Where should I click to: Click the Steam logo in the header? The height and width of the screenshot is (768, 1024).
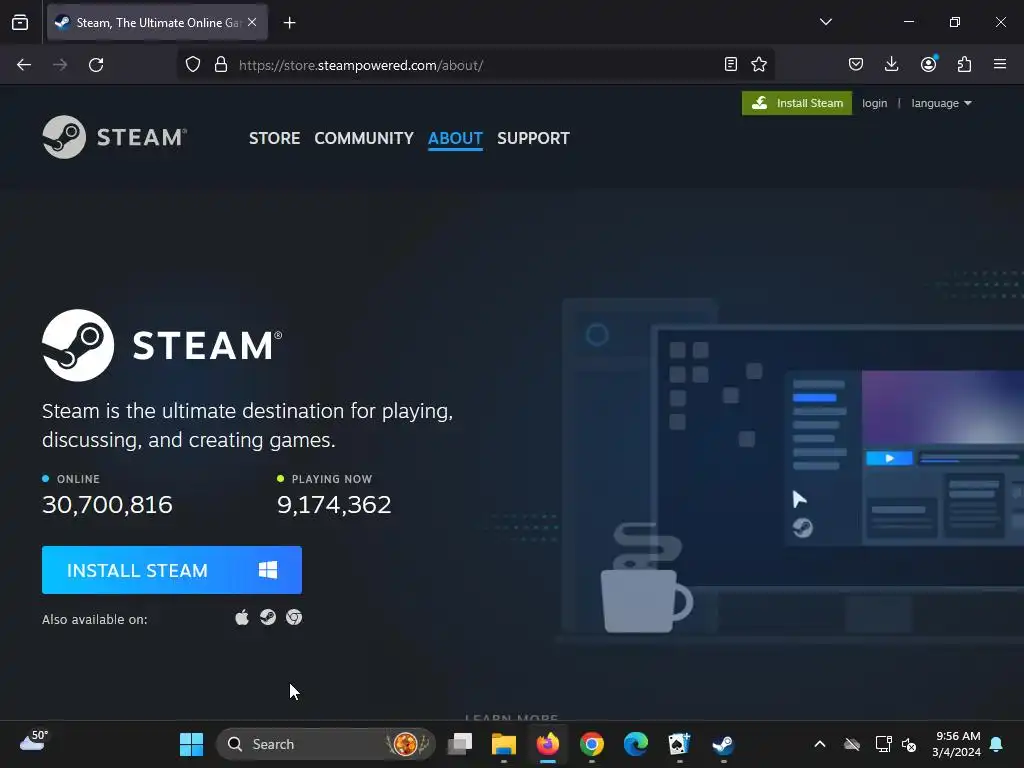click(115, 137)
